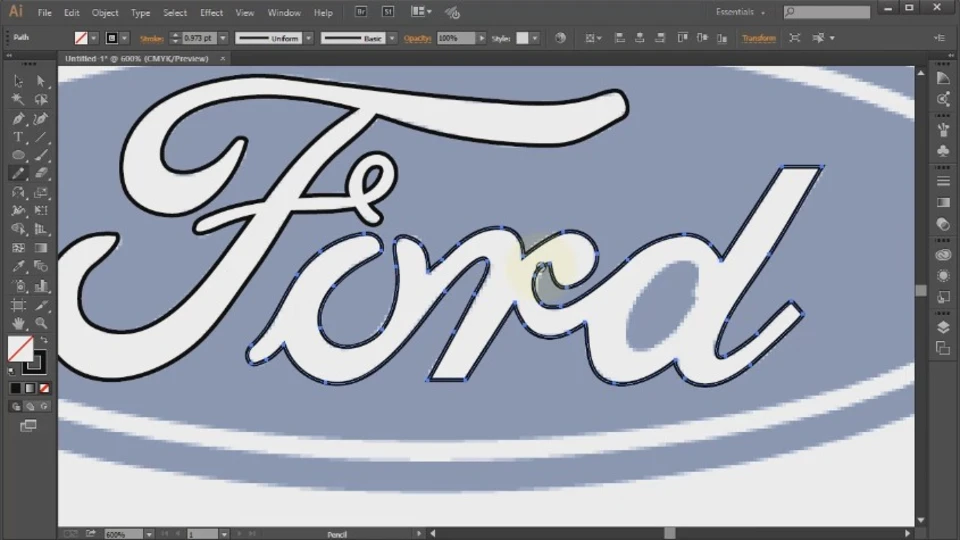The width and height of the screenshot is (960, 540).
Task: Click the Stroke color box in tools panel
Action: tap(37, 364)
